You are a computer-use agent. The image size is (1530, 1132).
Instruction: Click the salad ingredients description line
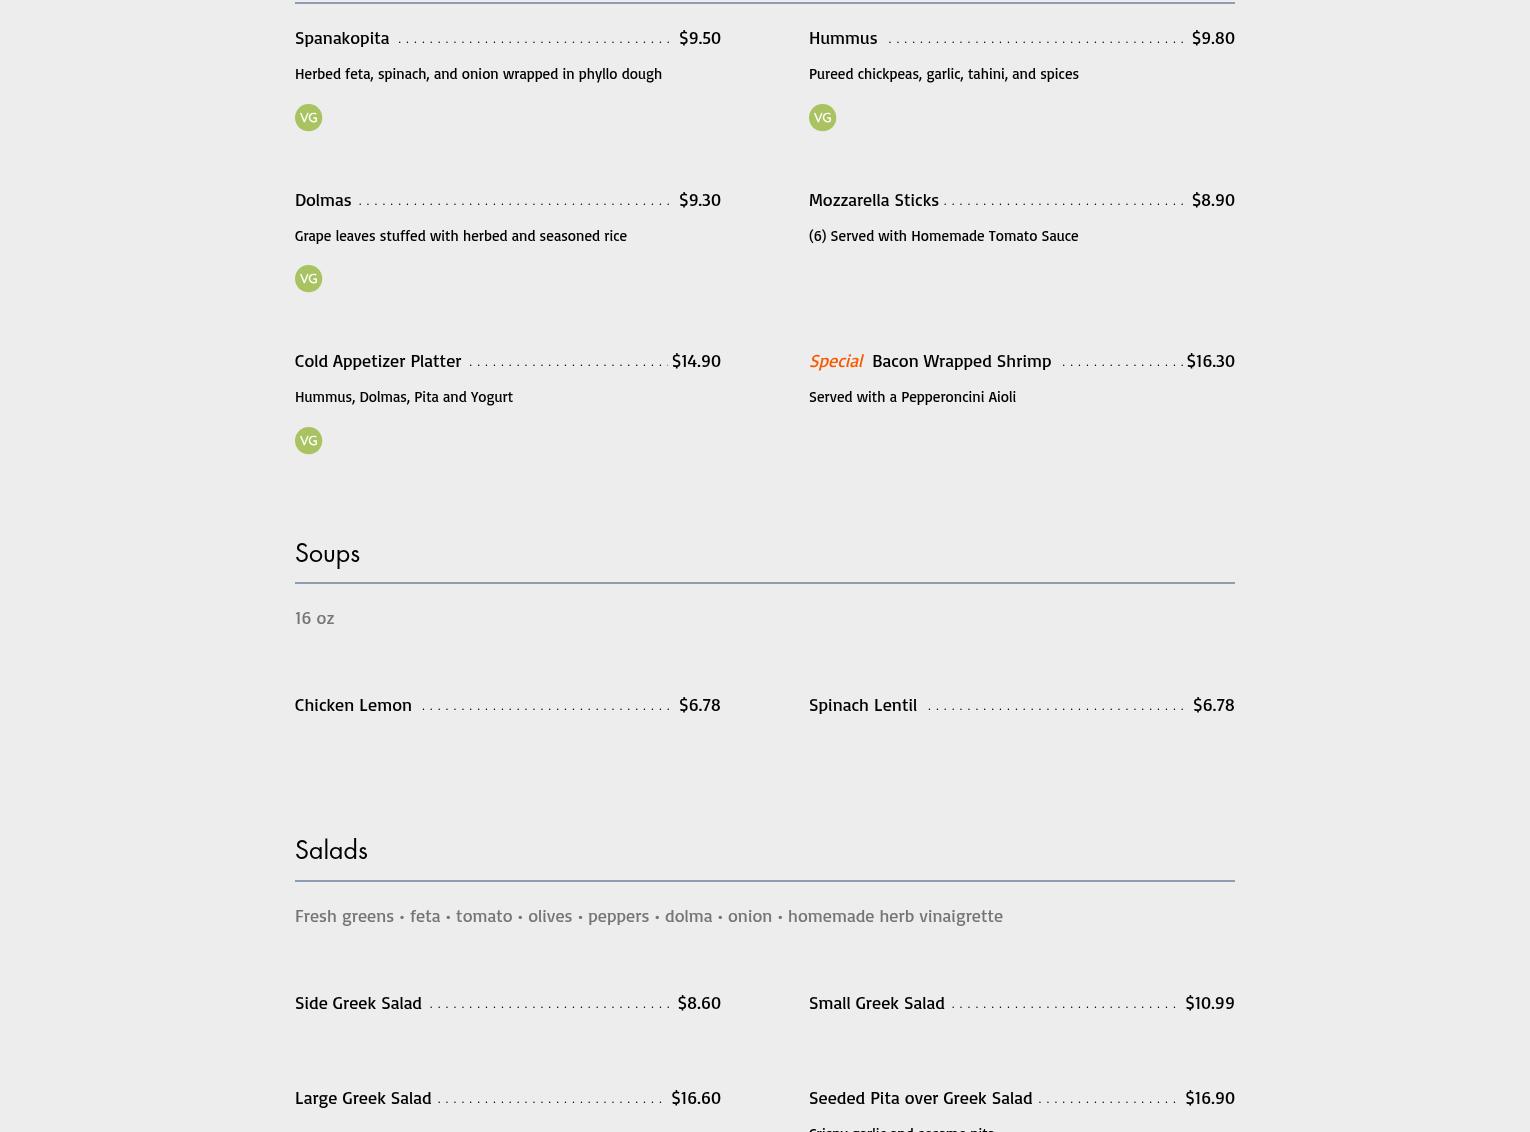coord(648,916)
